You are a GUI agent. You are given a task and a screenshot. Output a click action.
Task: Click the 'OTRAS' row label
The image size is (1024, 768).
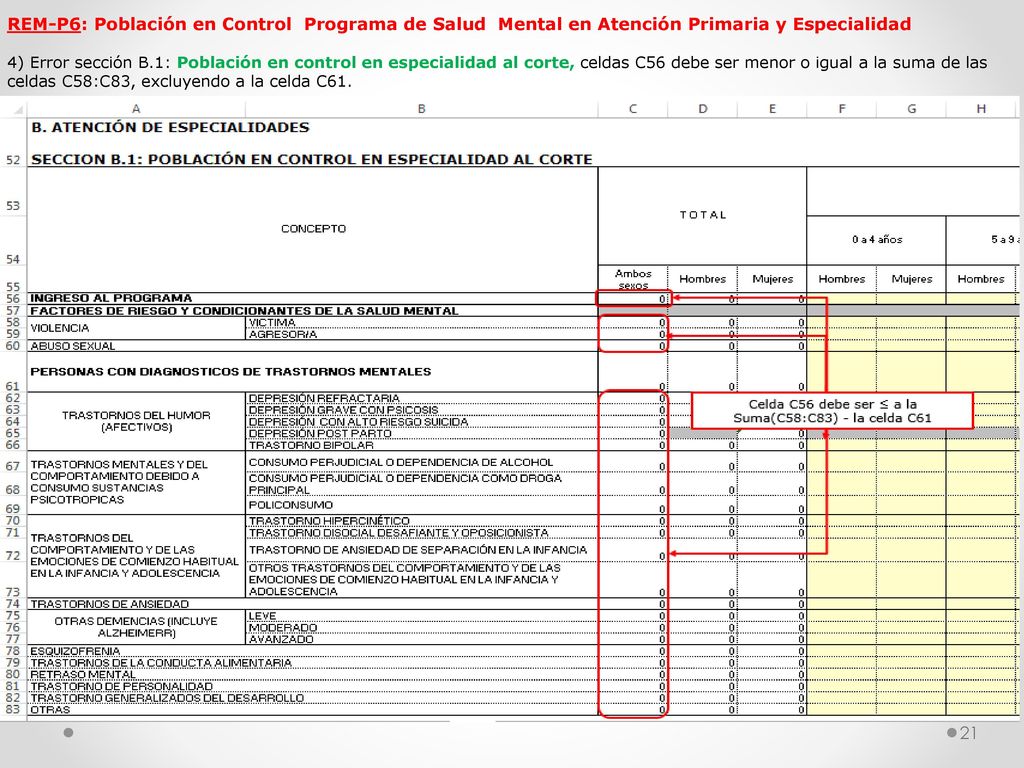tap(50, 710)
